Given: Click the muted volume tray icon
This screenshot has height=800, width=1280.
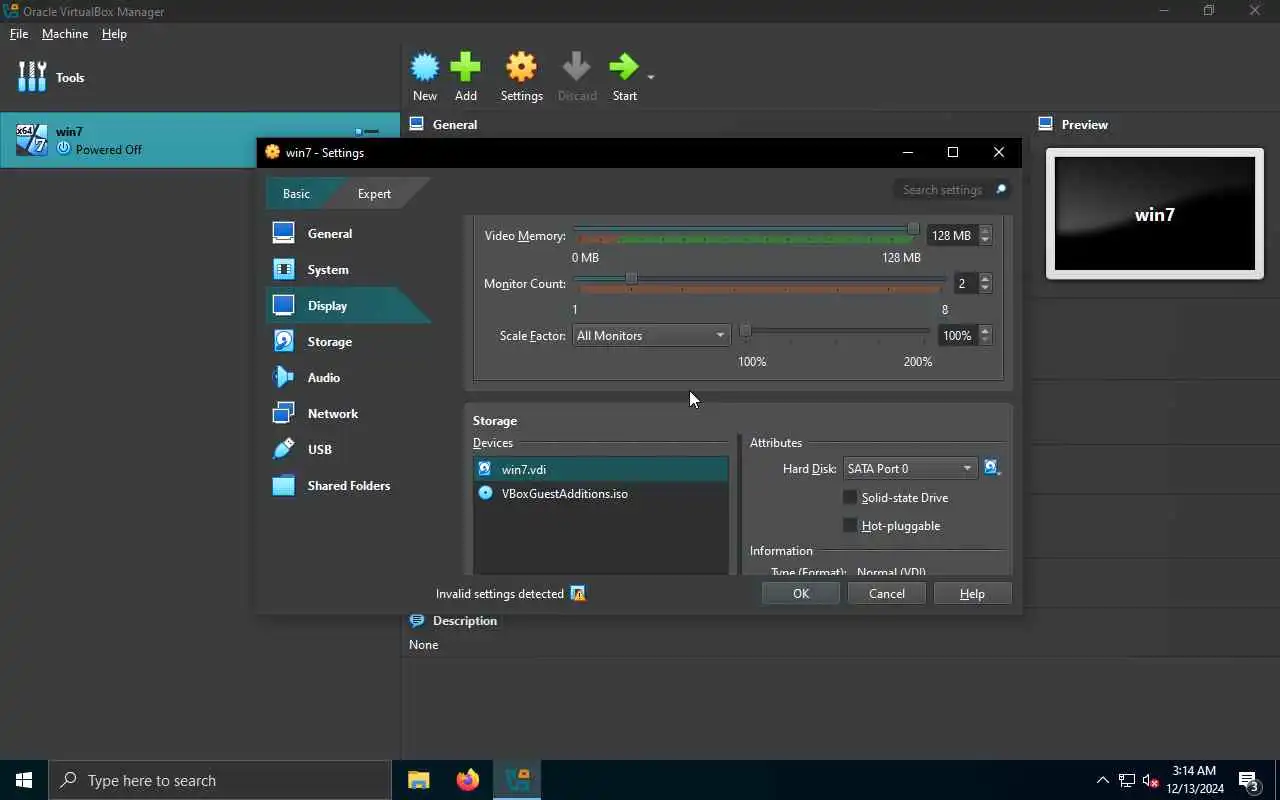Looking at the screenshot, I should [x=1151, y=780].
